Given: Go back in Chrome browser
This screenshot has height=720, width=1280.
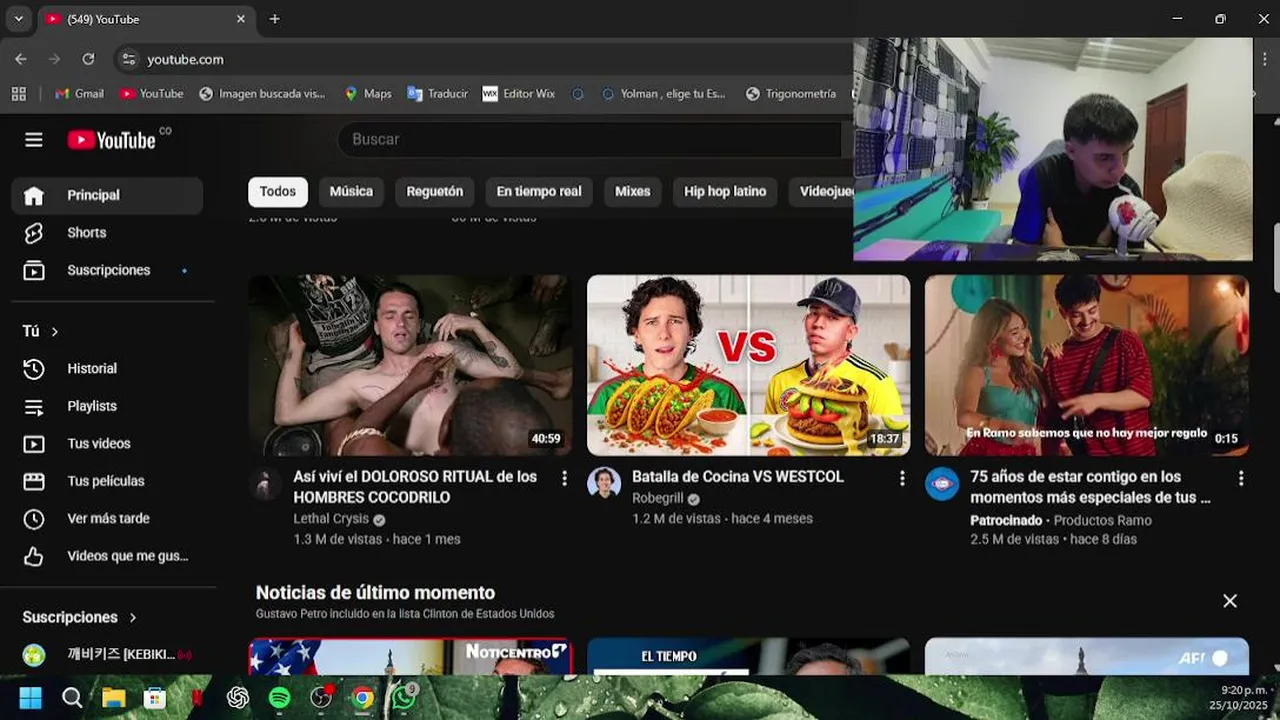Looking at the screenshot, I should click(21, 59).
